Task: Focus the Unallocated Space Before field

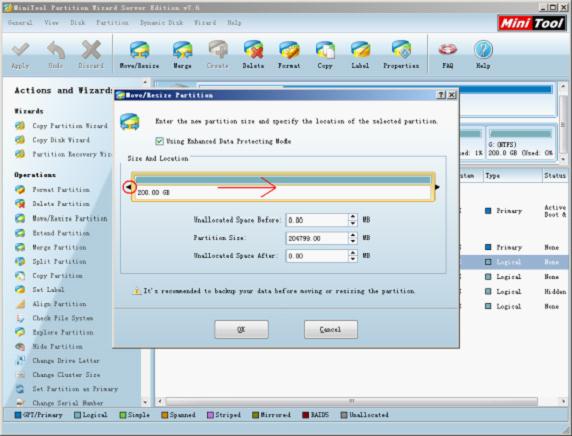Action: point(317,220)
